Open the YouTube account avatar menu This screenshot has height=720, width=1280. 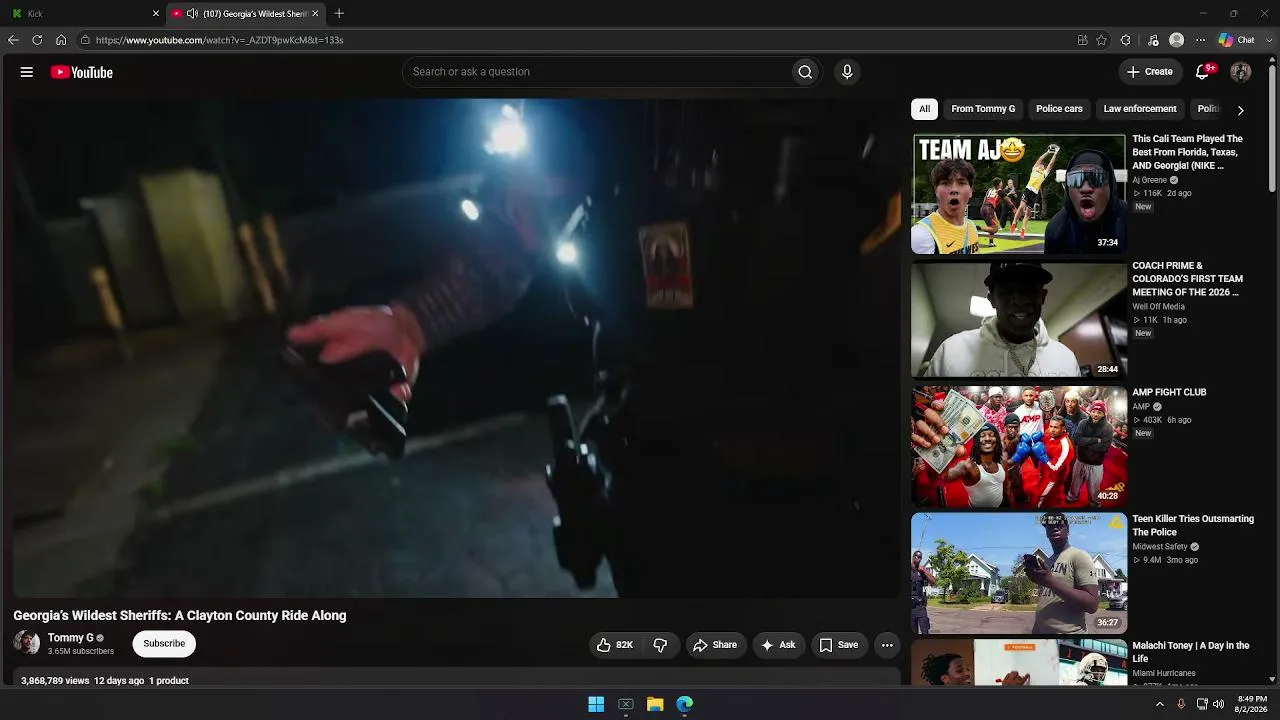1241,72
